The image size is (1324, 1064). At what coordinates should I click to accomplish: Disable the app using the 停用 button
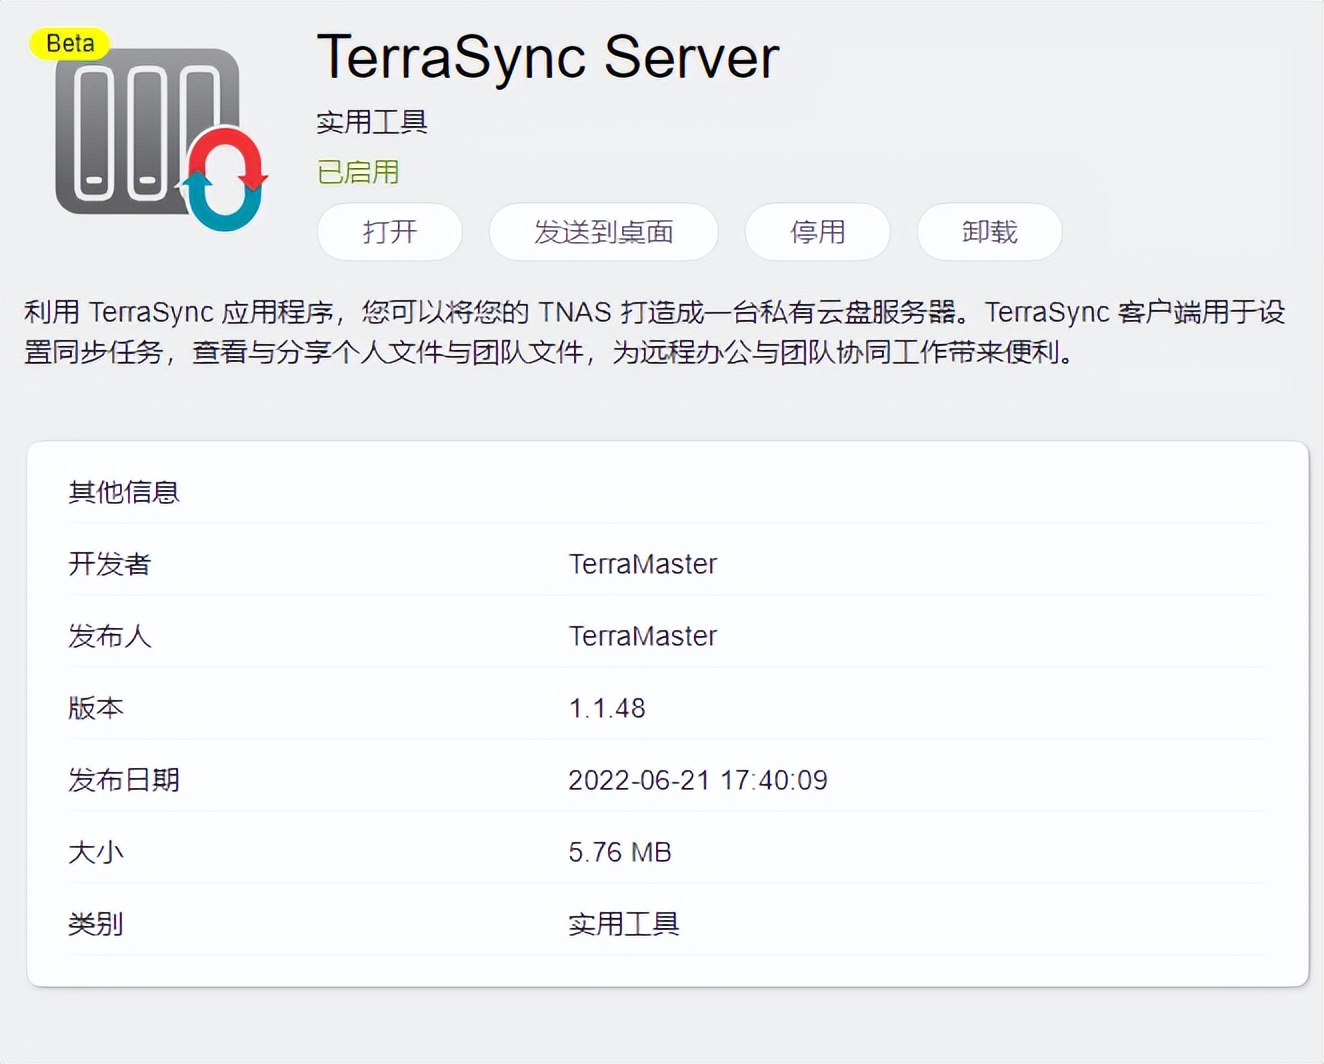coord(816,232)
